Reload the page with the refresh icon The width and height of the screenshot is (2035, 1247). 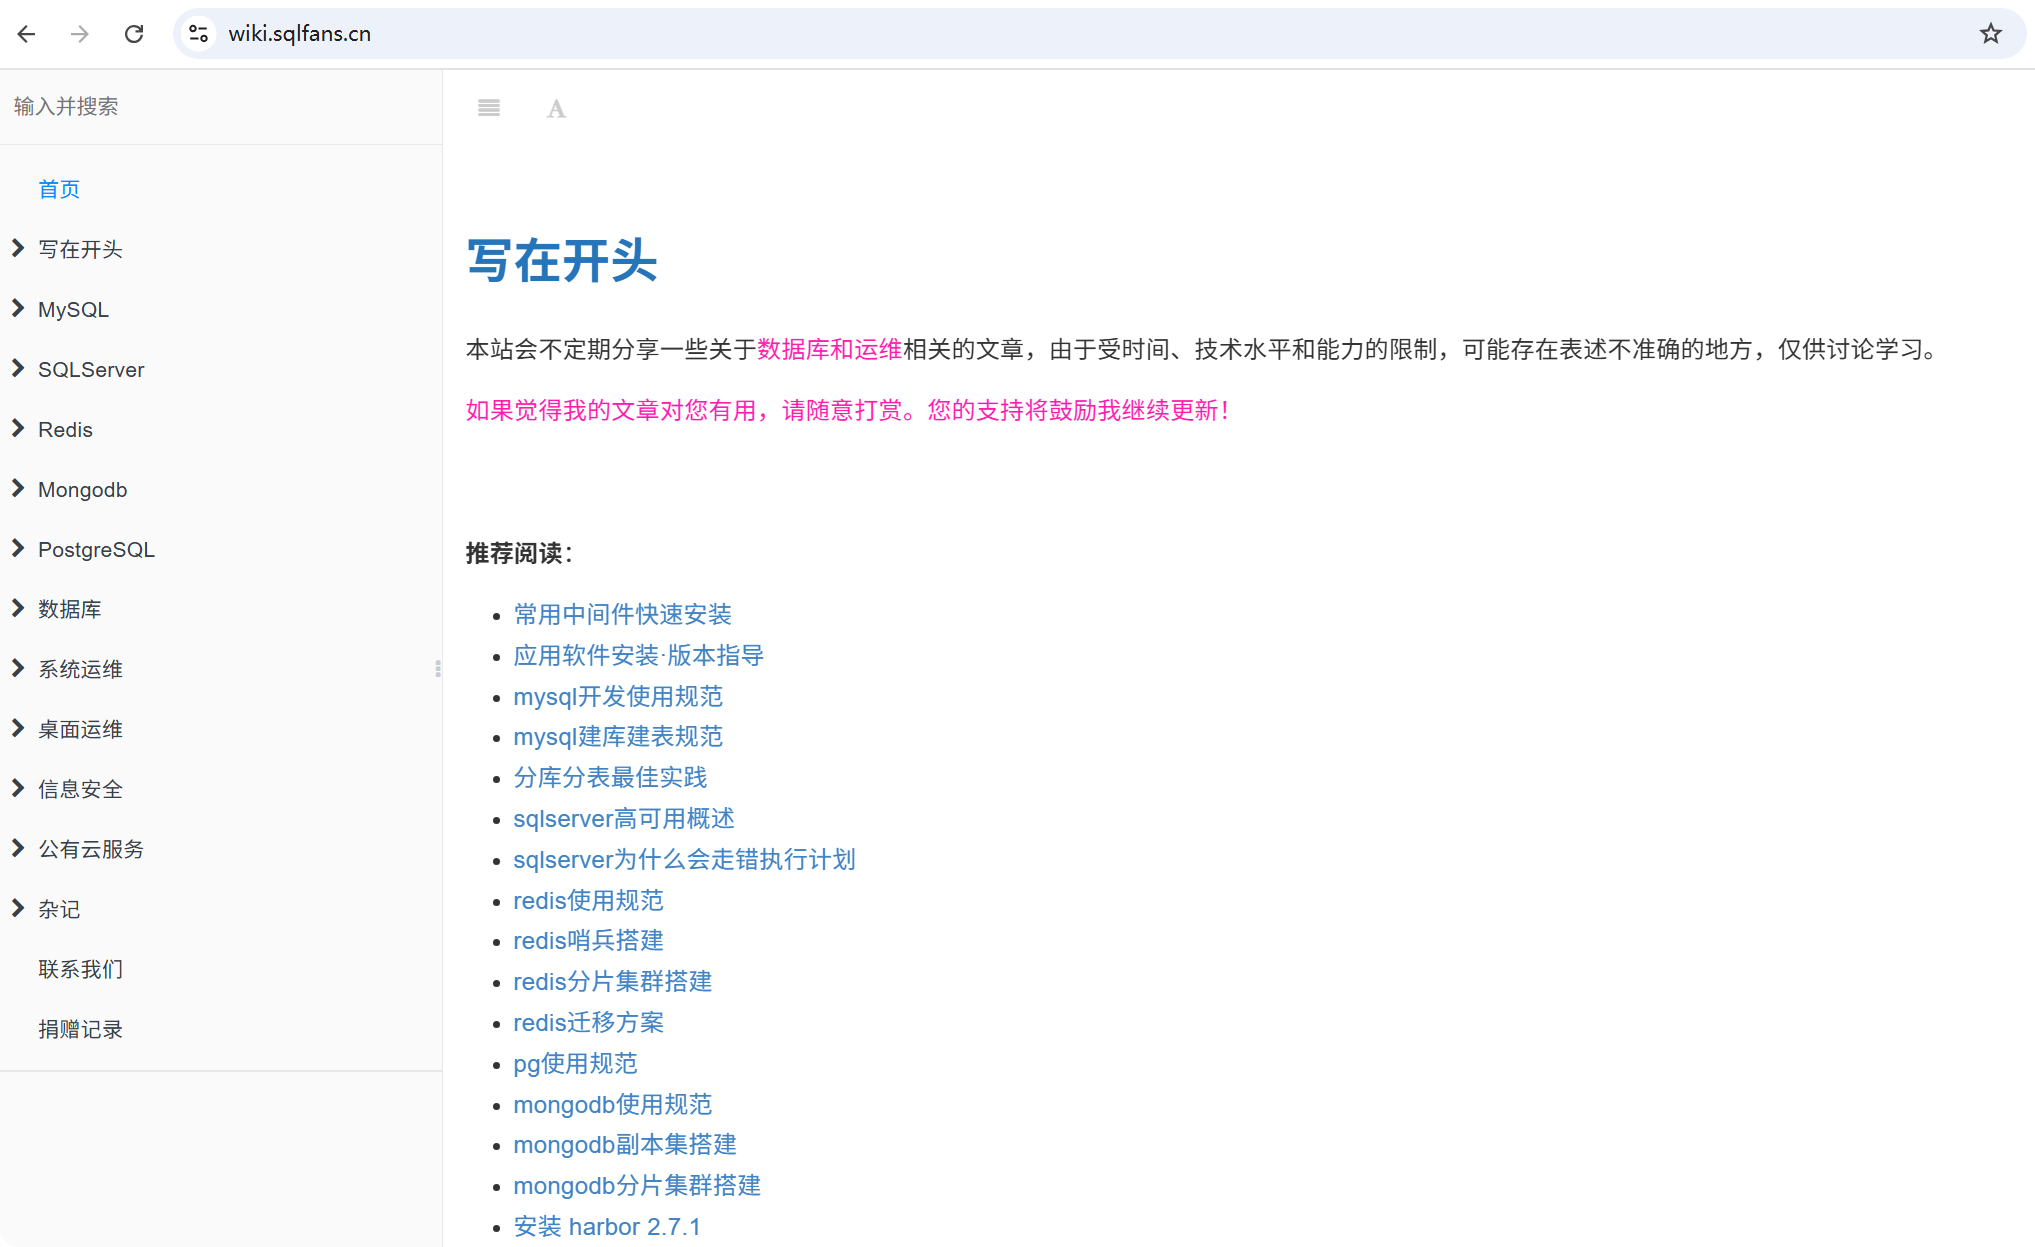(134, 34)
